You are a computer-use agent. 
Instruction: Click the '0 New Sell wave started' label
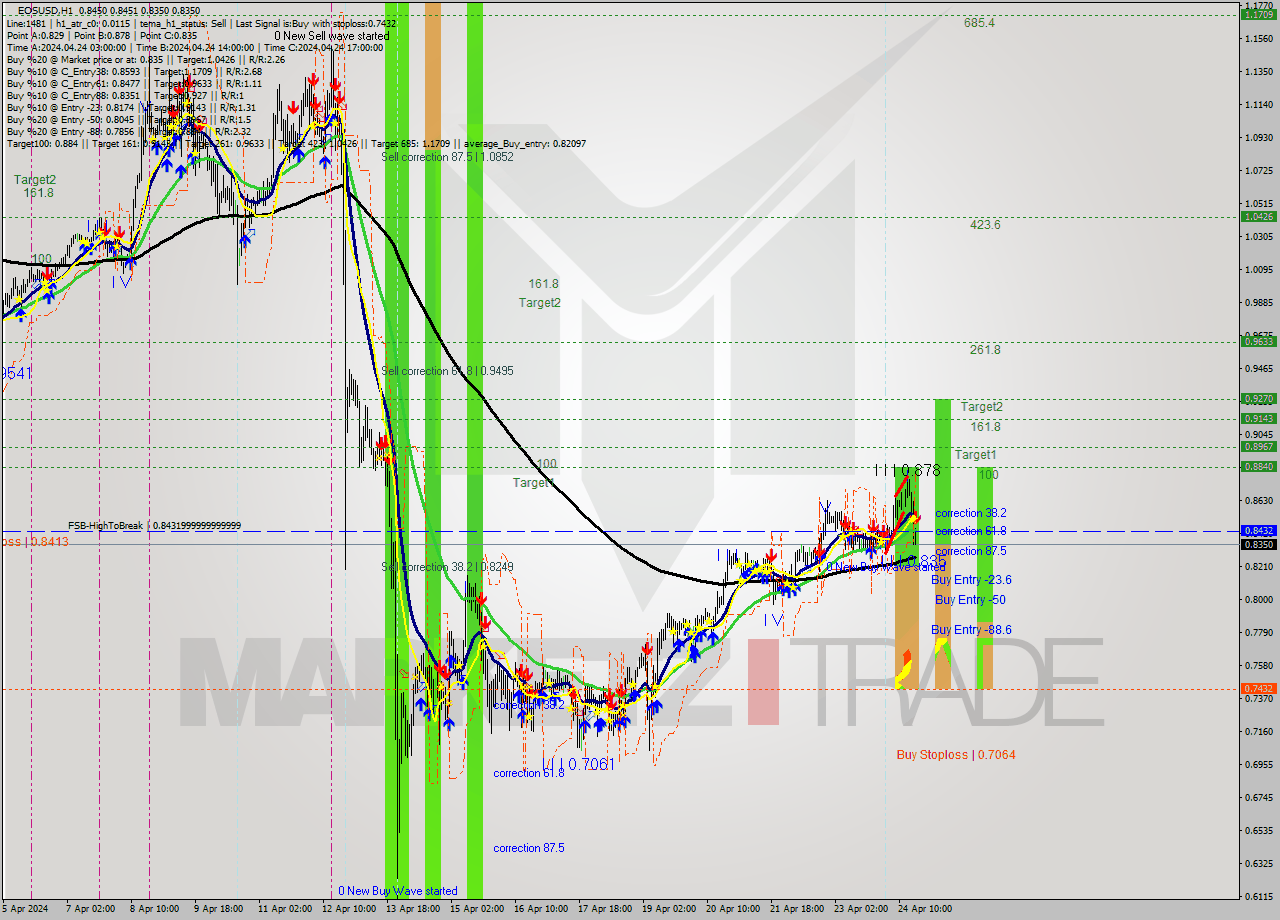pyautogui.click(x=332, y=36)
